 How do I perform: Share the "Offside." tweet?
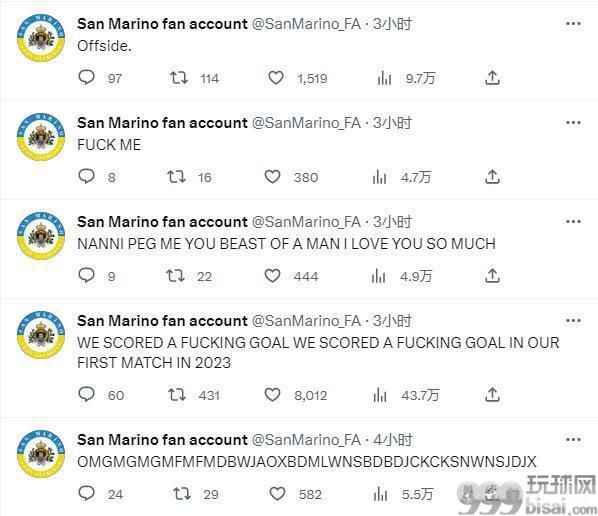tap(492, 78)
